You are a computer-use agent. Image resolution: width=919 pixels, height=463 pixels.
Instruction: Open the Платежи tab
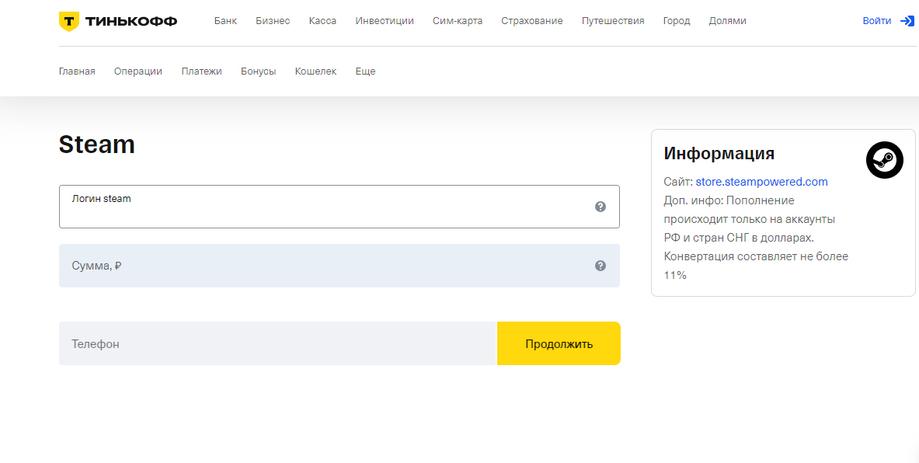coord(202,72)
